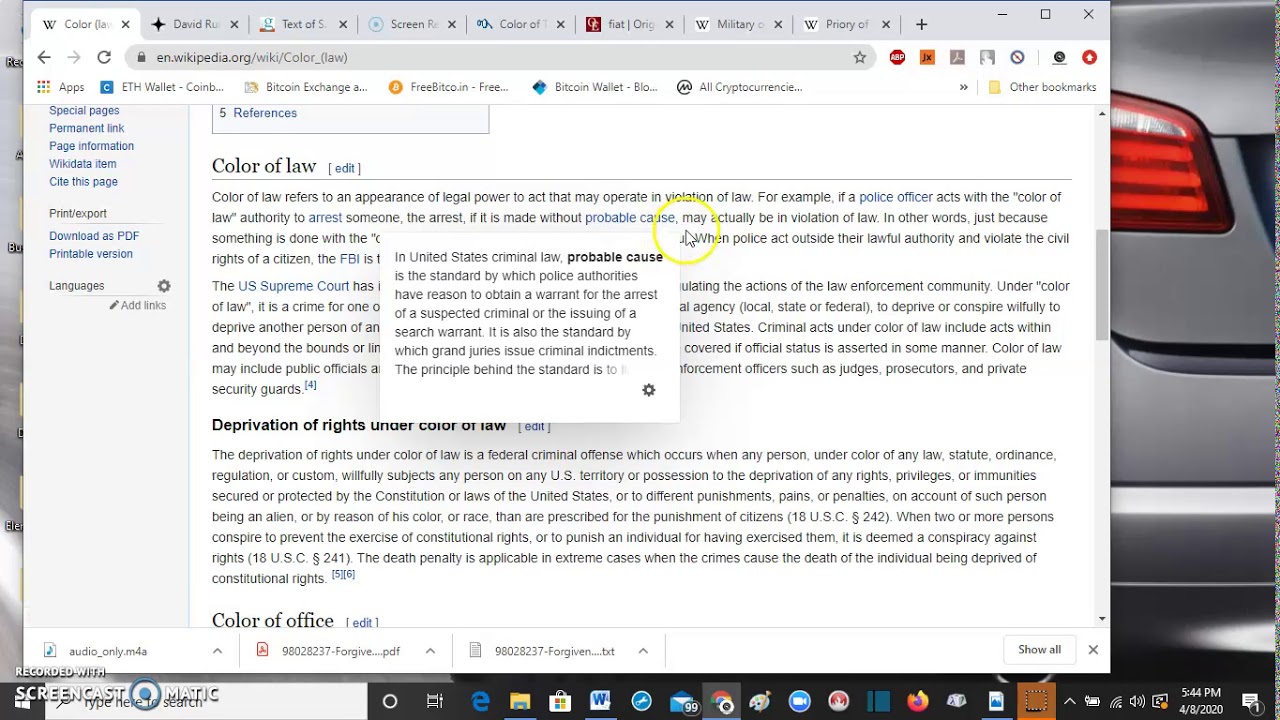Open the orange Jx extension icon
1280x720 pixels.
click(x=927, y=57)
